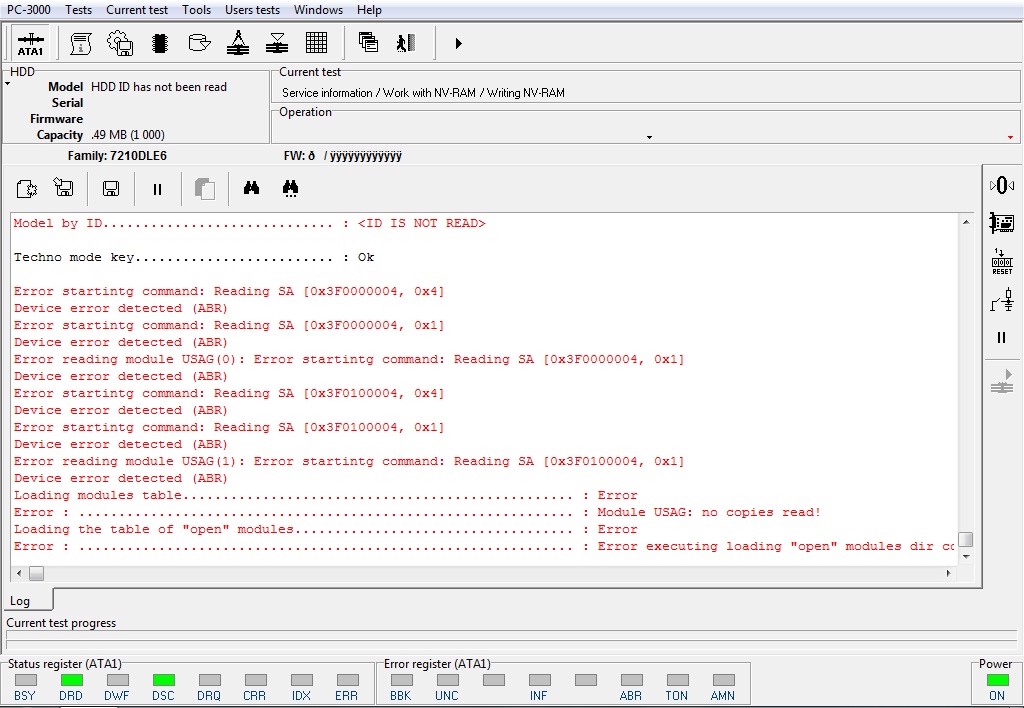Click 'Error reading module USAG(0)' log line
Screen dimensions: 1024x708
click(349, 359)
